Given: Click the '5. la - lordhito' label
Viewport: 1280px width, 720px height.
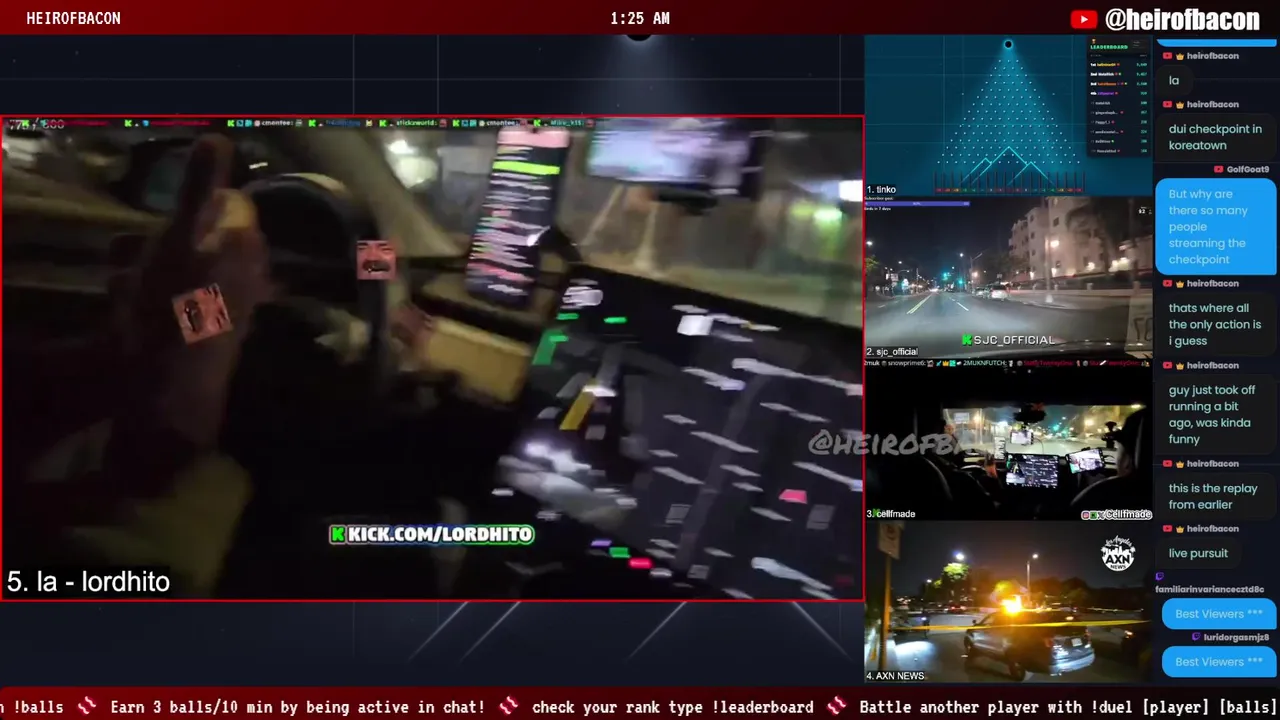Looking at the screenshot, I should [88, 582].
